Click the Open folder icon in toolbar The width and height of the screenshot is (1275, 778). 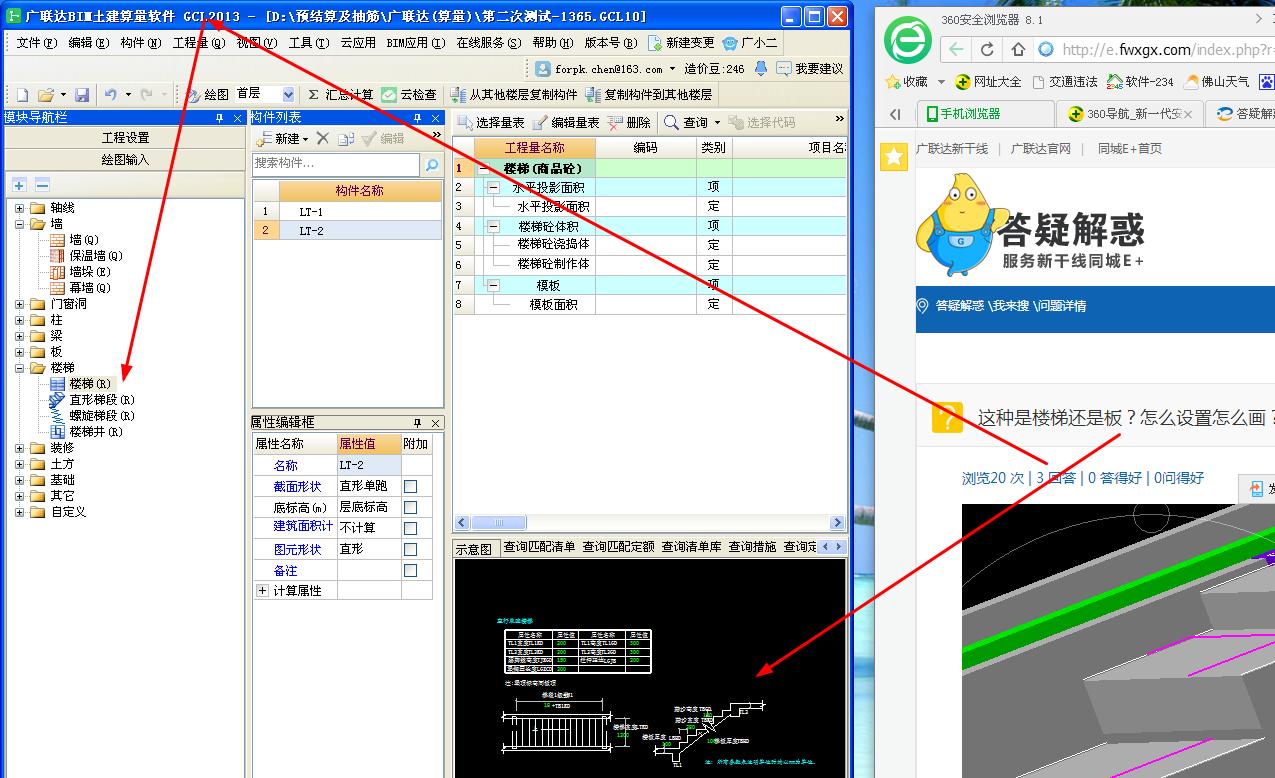pyautogui.click(x=46, y=94)
